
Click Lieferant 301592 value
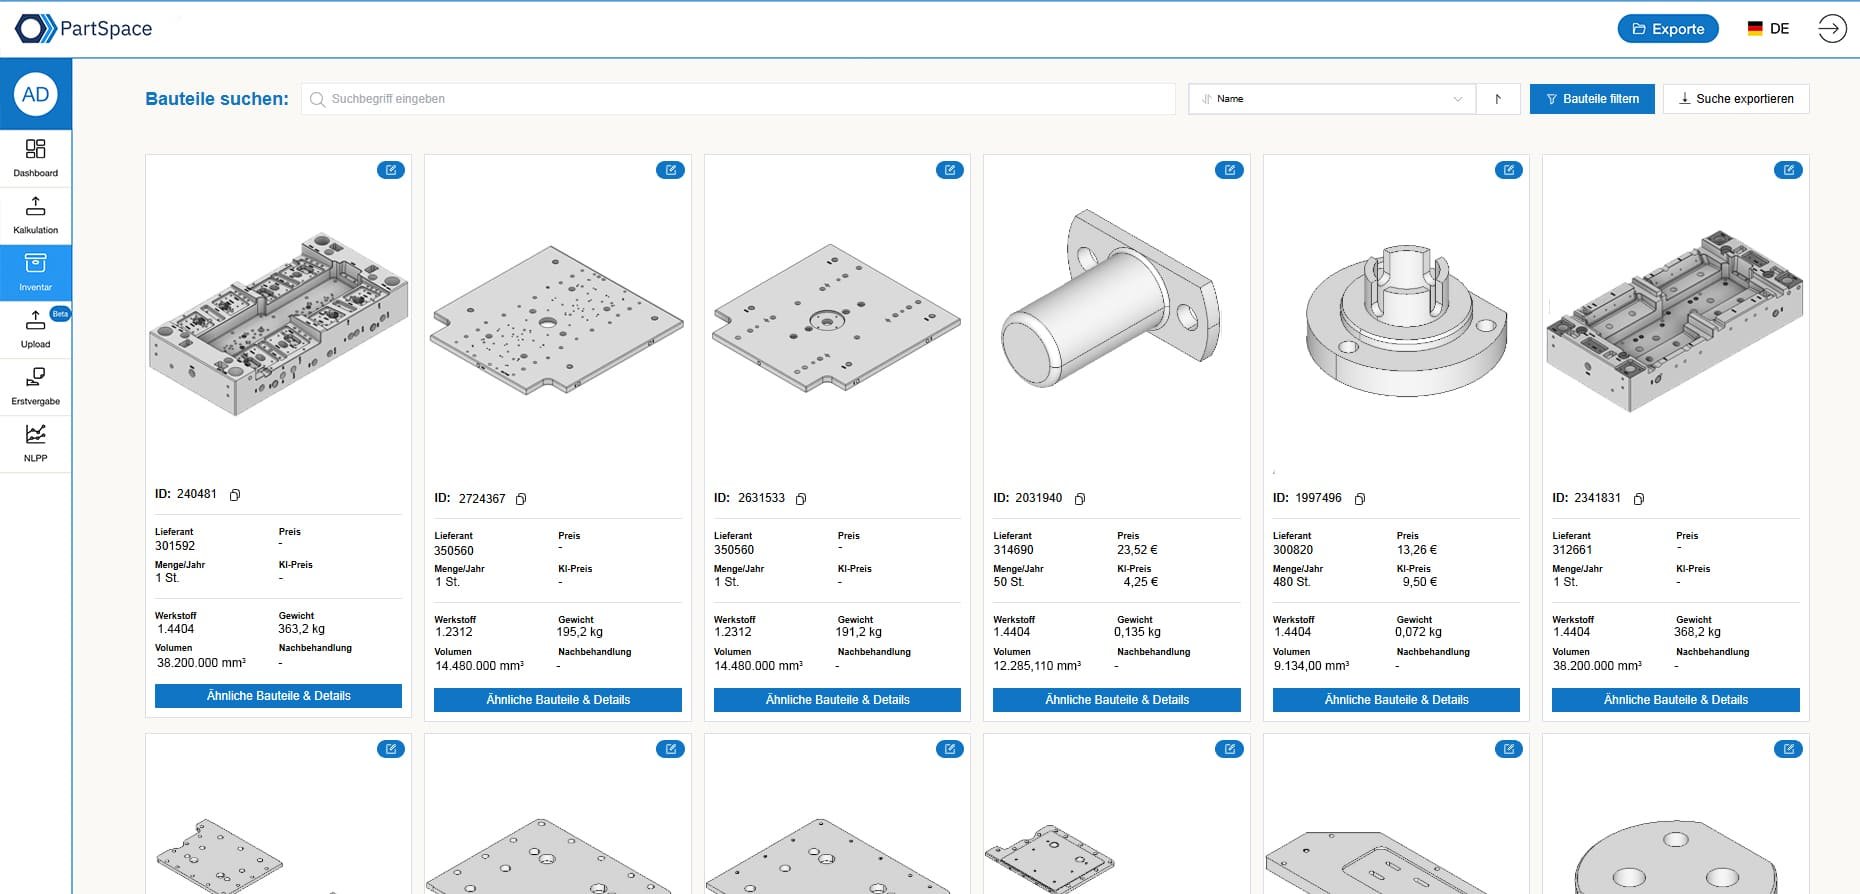(x=175, y=546)
